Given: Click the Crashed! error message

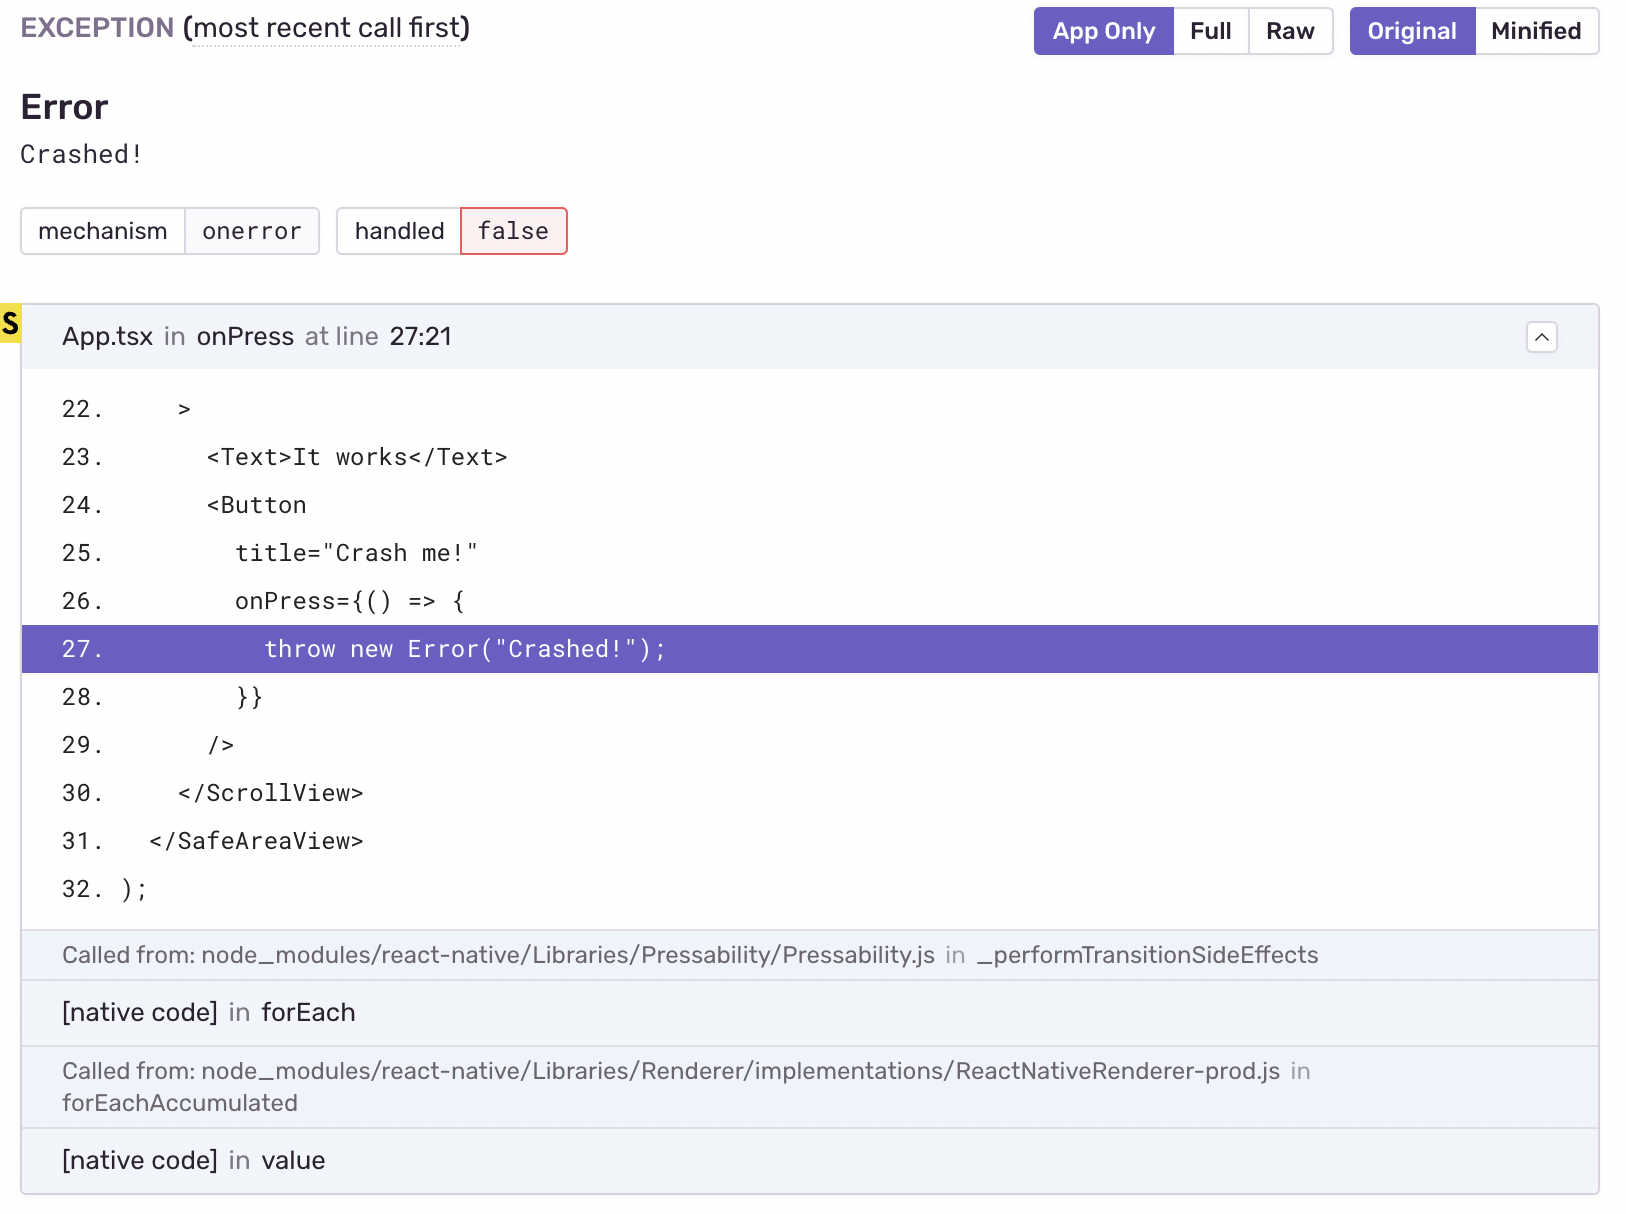Looking at the screenshot, I should tap(80, 154).
